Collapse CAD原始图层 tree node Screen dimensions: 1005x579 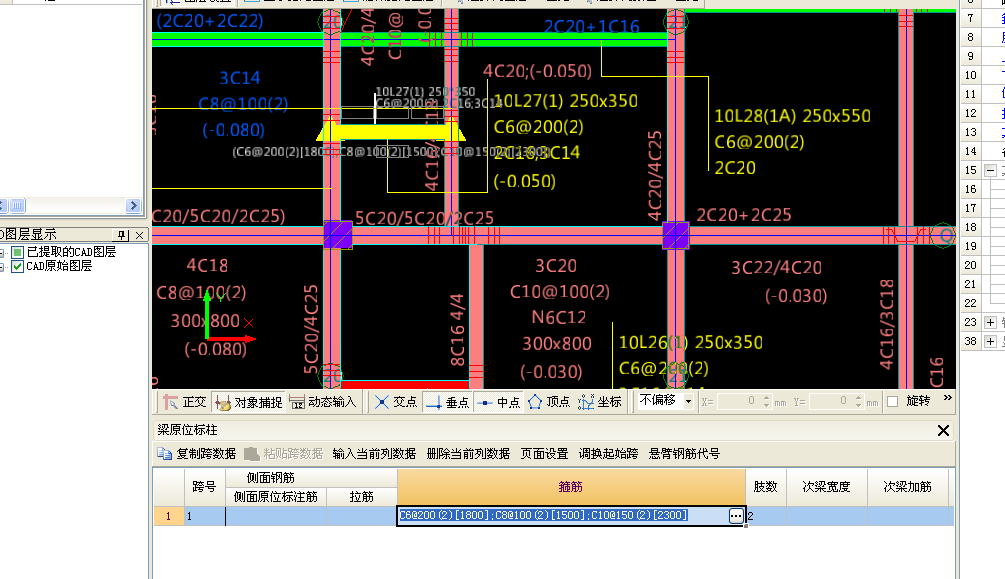3,267
